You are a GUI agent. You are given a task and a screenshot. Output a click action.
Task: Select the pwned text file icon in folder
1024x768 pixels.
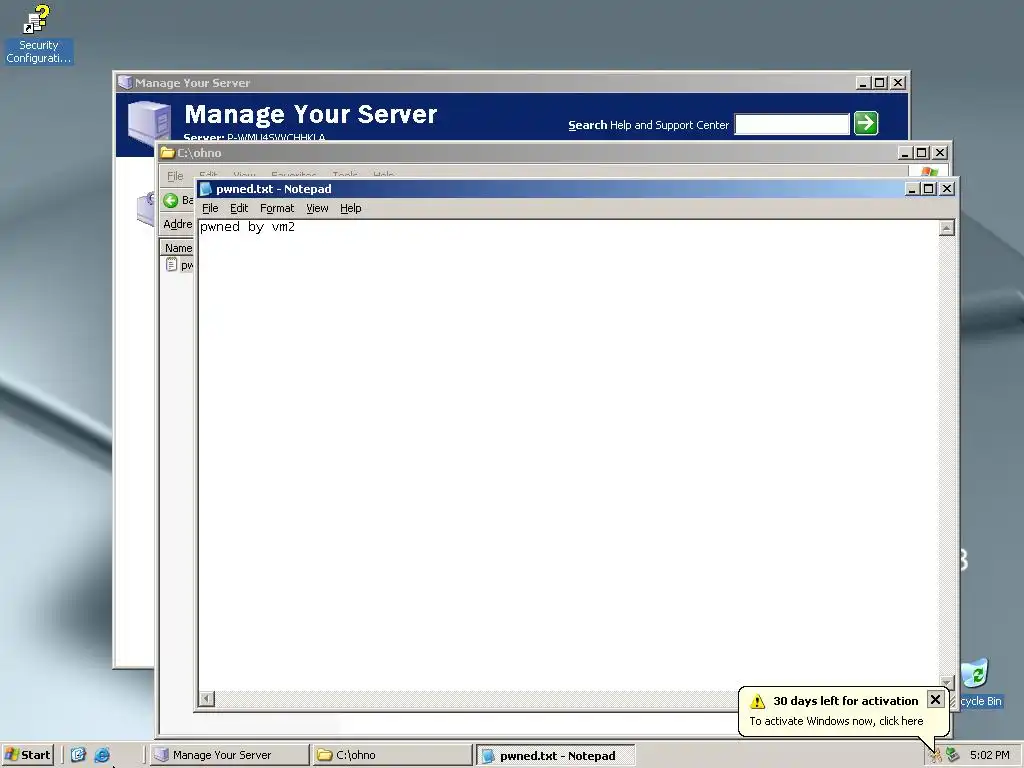coord(171,264)
